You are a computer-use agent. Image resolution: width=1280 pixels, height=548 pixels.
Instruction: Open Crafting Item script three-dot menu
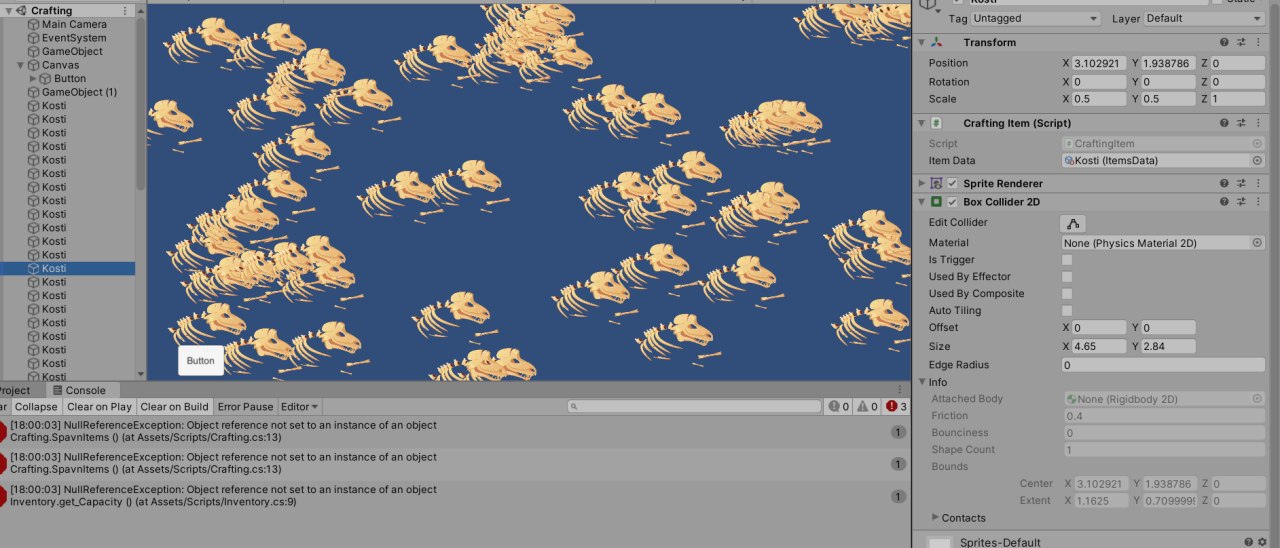click(x=1257, y=123)
